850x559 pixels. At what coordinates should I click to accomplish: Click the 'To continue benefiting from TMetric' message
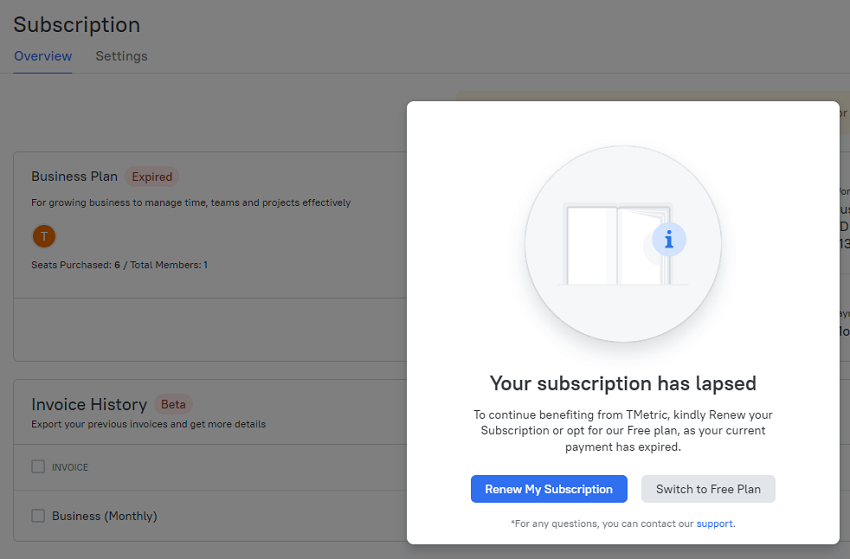tap(623, 431)
